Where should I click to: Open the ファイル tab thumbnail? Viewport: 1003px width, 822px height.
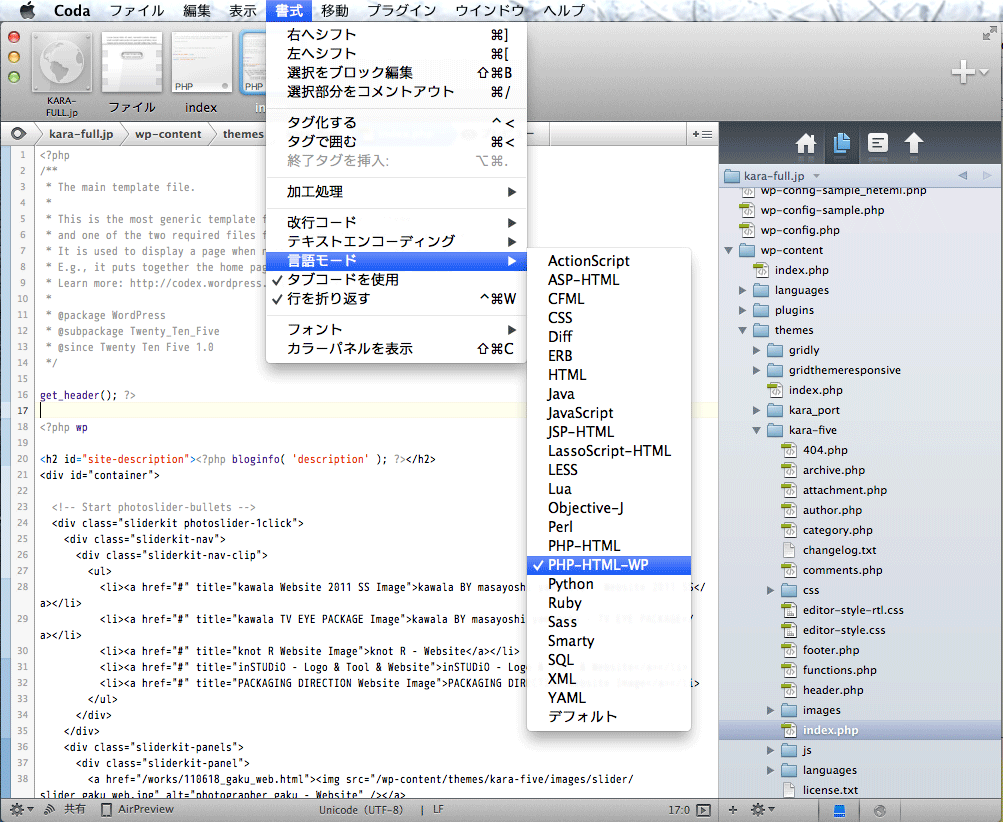point(132,63)
